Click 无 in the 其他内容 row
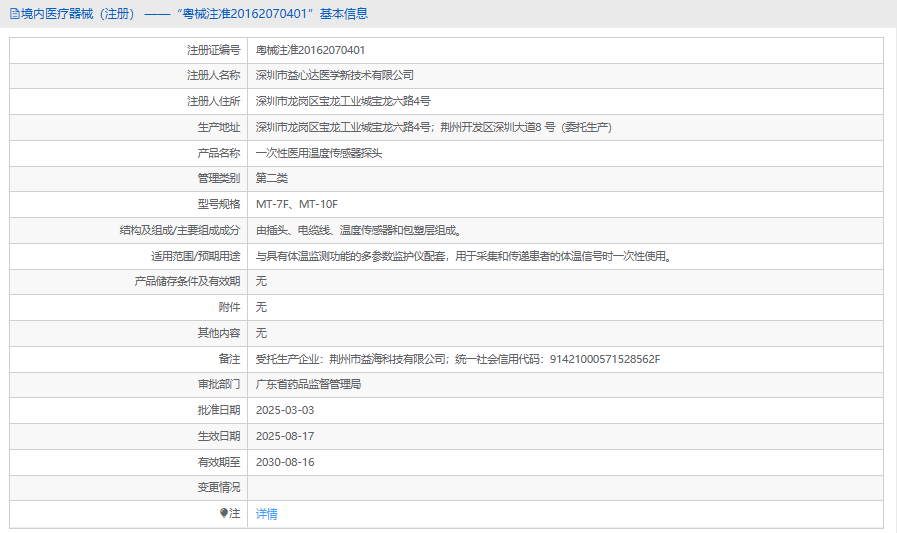 tap(261, 333)
